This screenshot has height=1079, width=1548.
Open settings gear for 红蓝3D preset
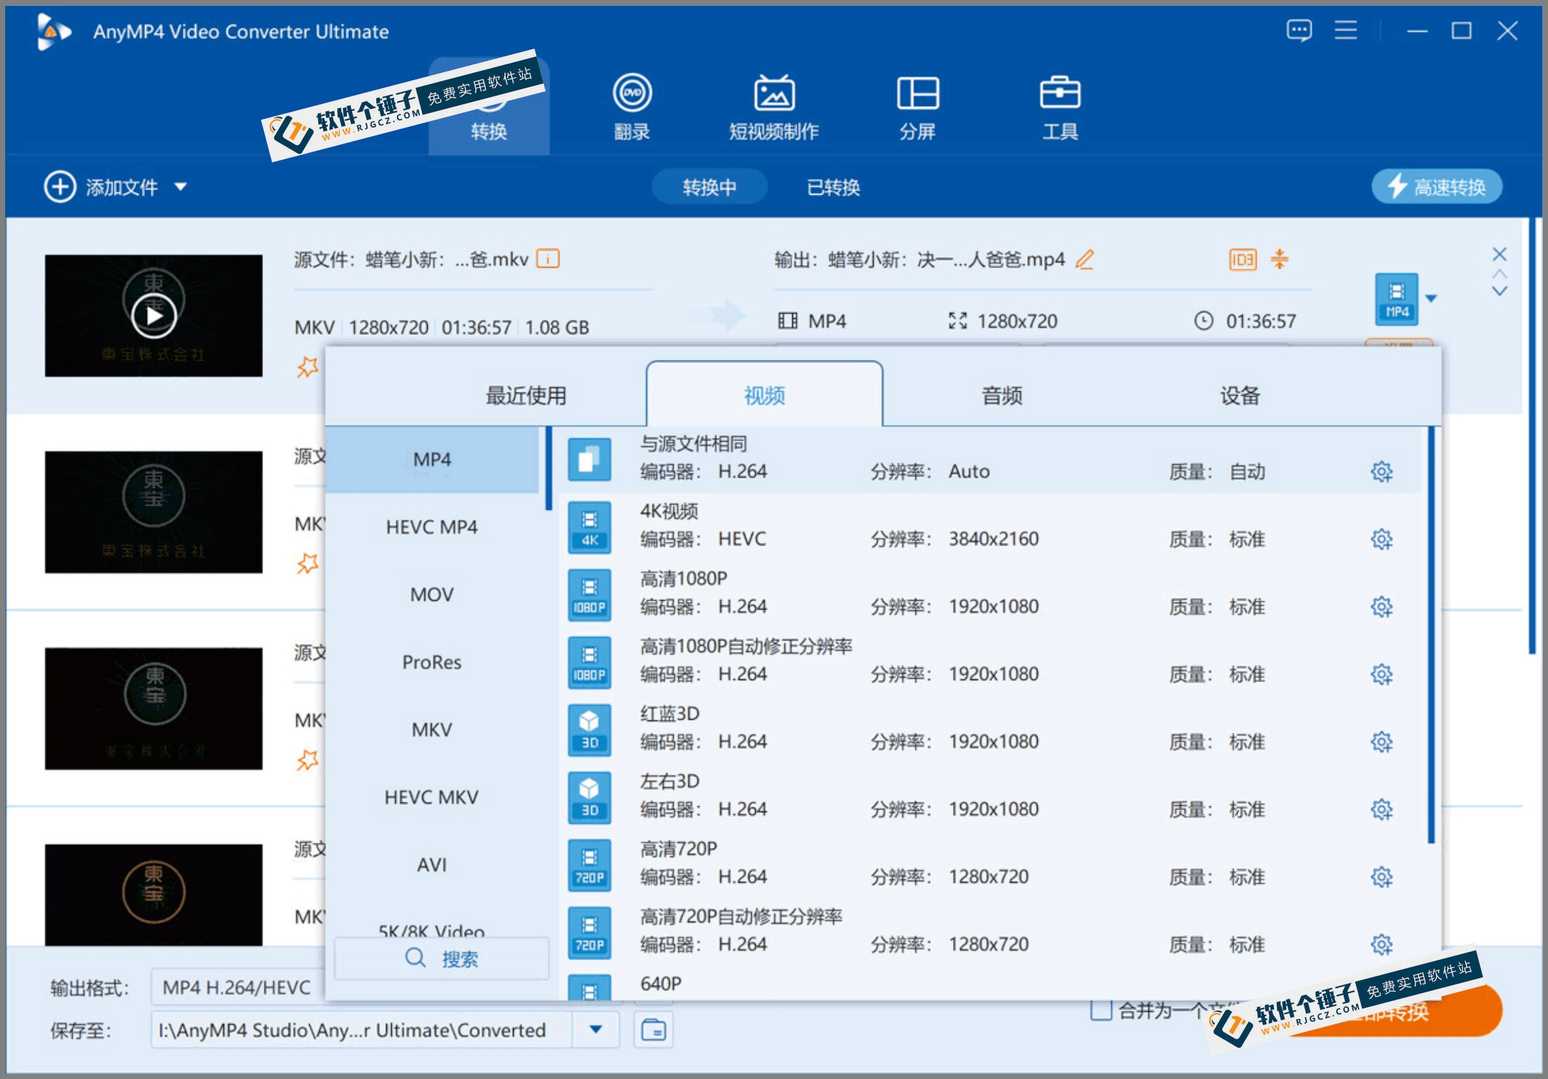click(1382, 741)
